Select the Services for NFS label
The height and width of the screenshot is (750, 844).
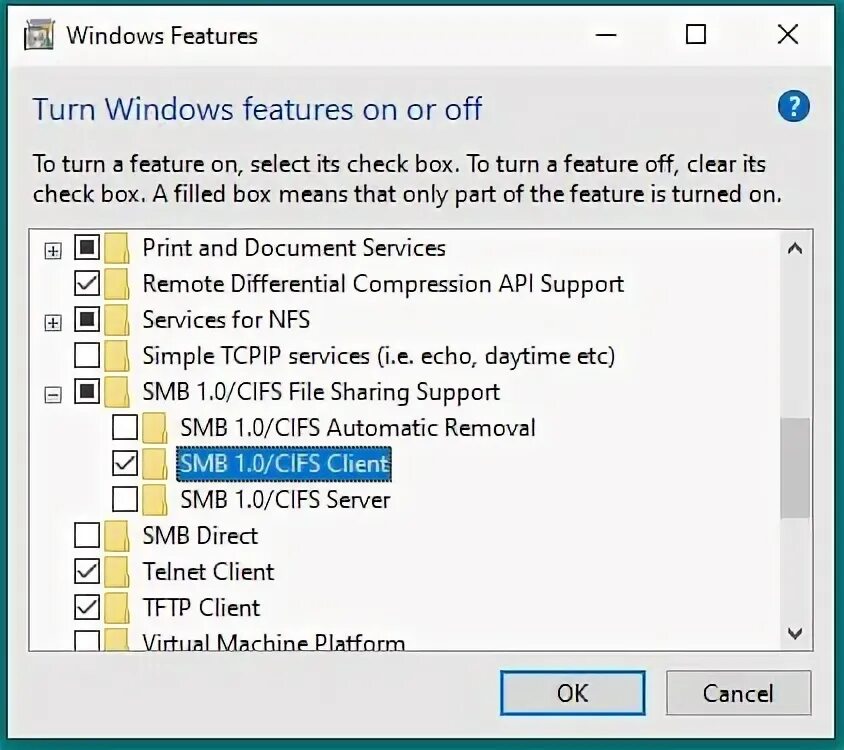(x=226, y=320)
